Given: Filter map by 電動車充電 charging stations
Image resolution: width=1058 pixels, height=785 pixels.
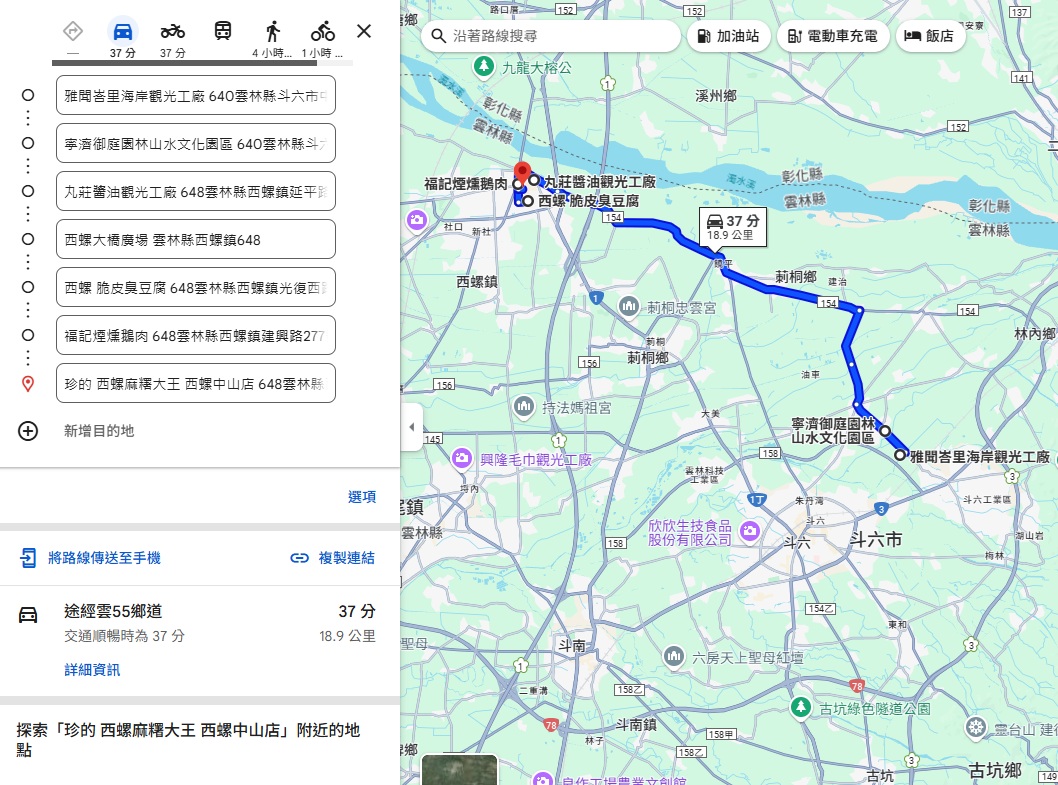Looking at the screenshot, I should (x=833, y=36).
